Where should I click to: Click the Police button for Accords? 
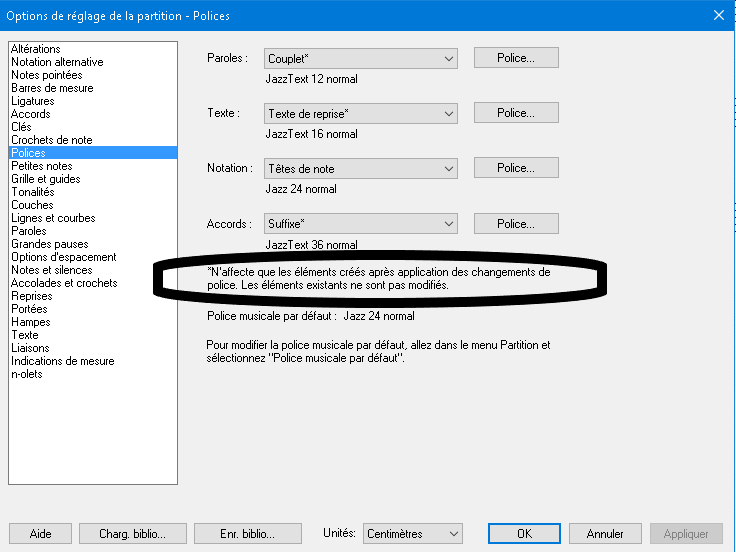click(x=515, y=223)
